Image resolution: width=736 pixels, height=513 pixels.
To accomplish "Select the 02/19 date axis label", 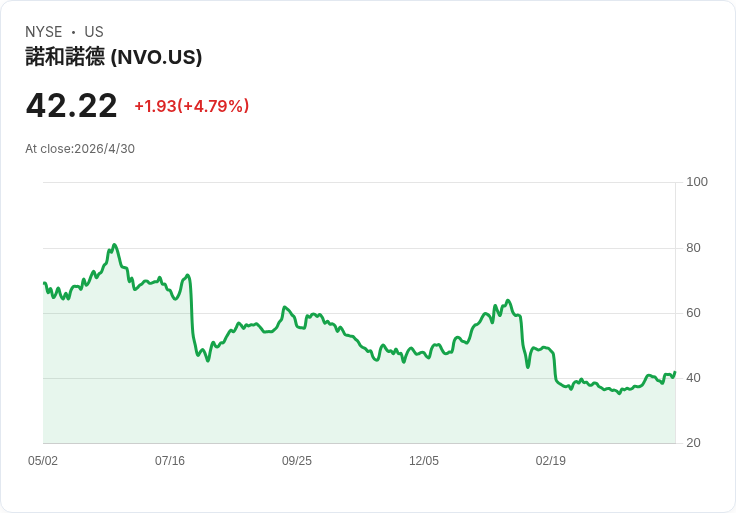I will 551,460.
